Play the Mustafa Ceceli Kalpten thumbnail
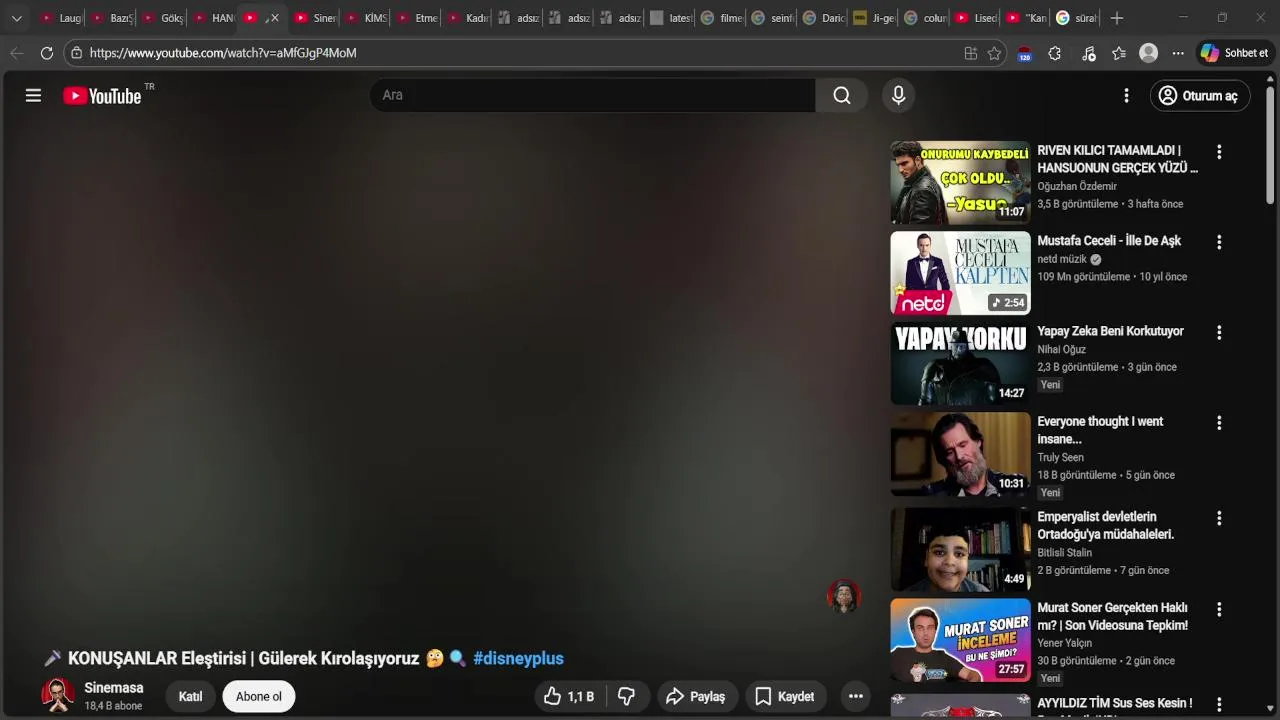1280x720 pixels. 960,273
